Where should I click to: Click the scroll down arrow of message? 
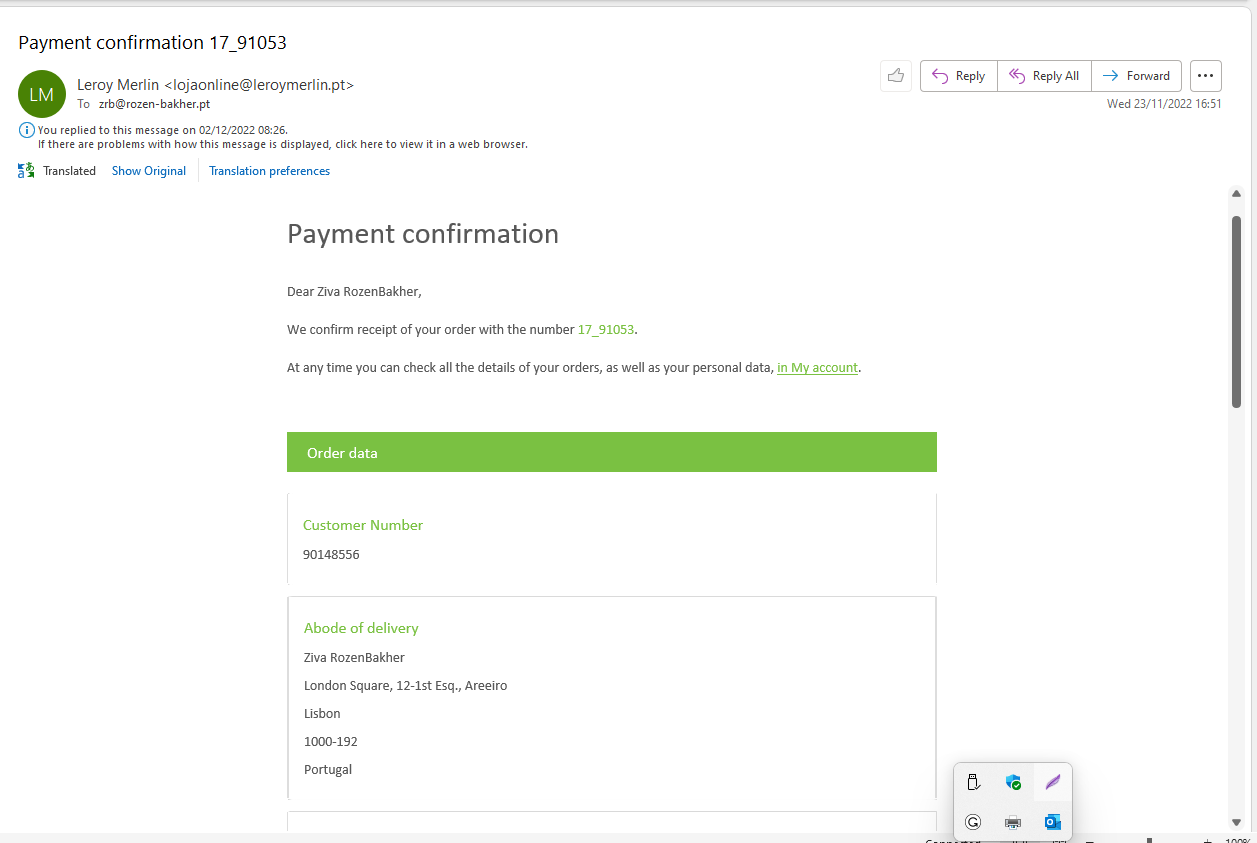pyautogui.click(x=1236, y=822)
